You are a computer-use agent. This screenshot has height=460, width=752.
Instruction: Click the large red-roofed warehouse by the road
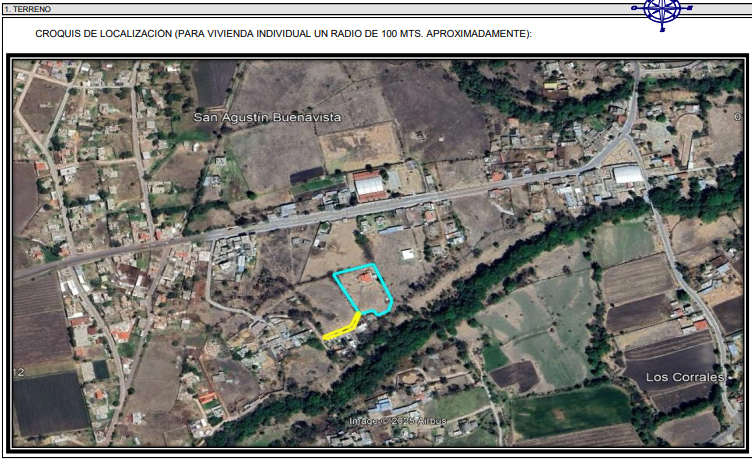click(368, 186)
